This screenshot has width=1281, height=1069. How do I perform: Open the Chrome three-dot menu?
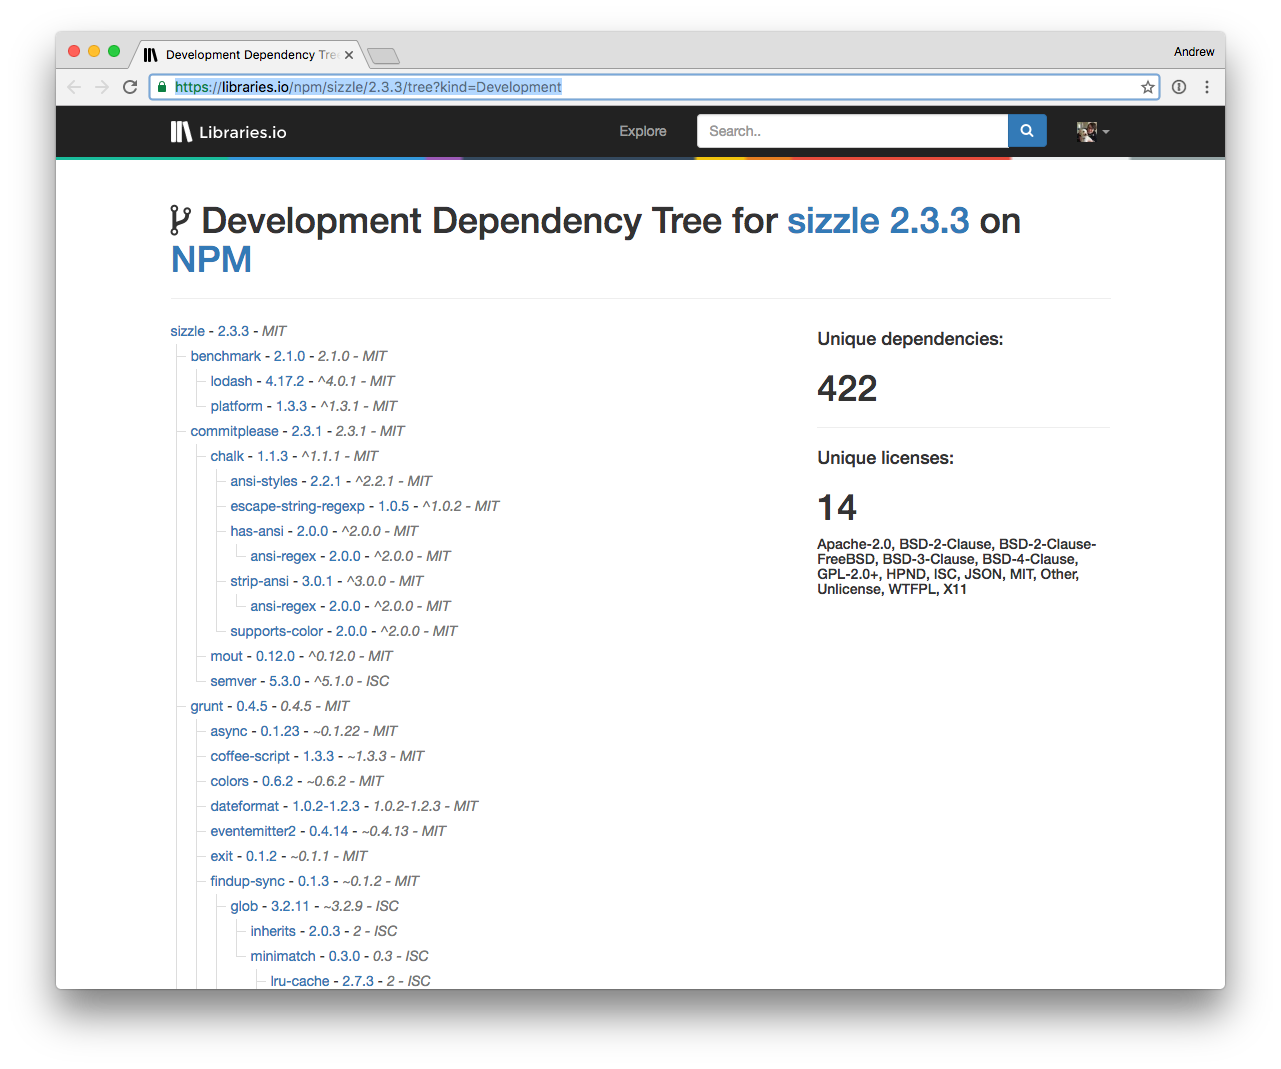tap(1207, 87)
